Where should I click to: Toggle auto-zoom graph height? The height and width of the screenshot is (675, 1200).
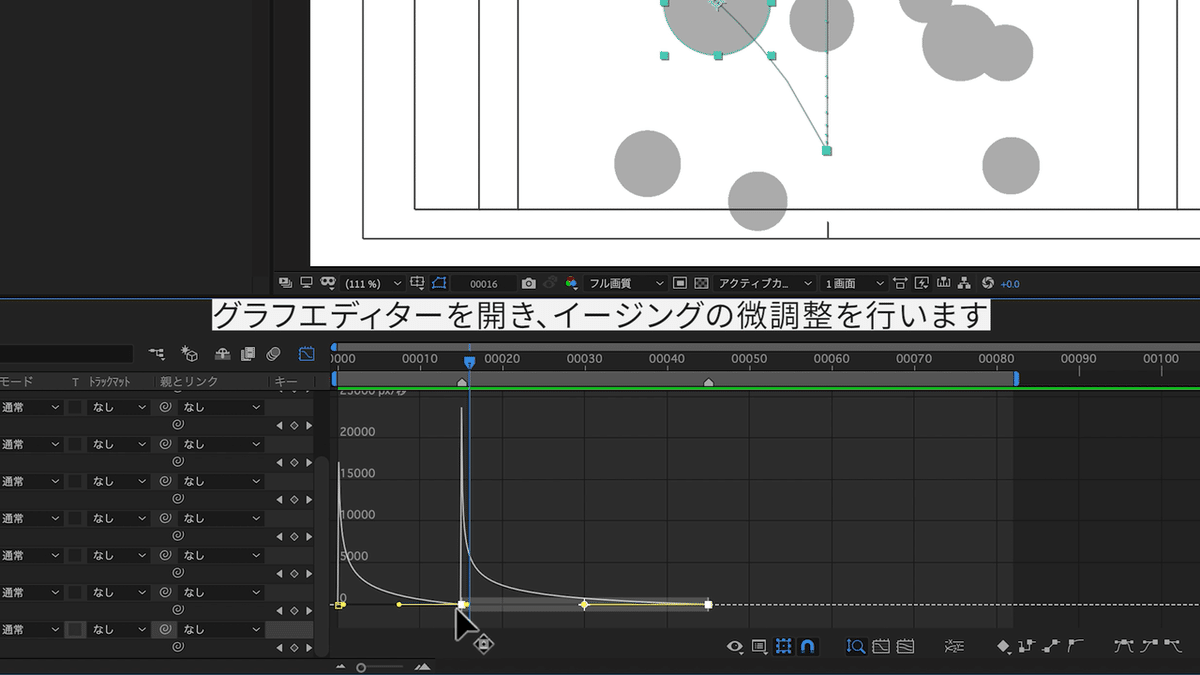(x=856, y=647)
